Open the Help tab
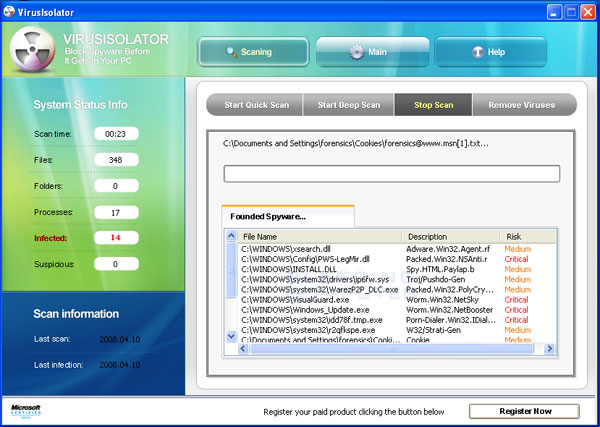Image resolution: width=600 pixels, height=427 pixels. point(491,52)
